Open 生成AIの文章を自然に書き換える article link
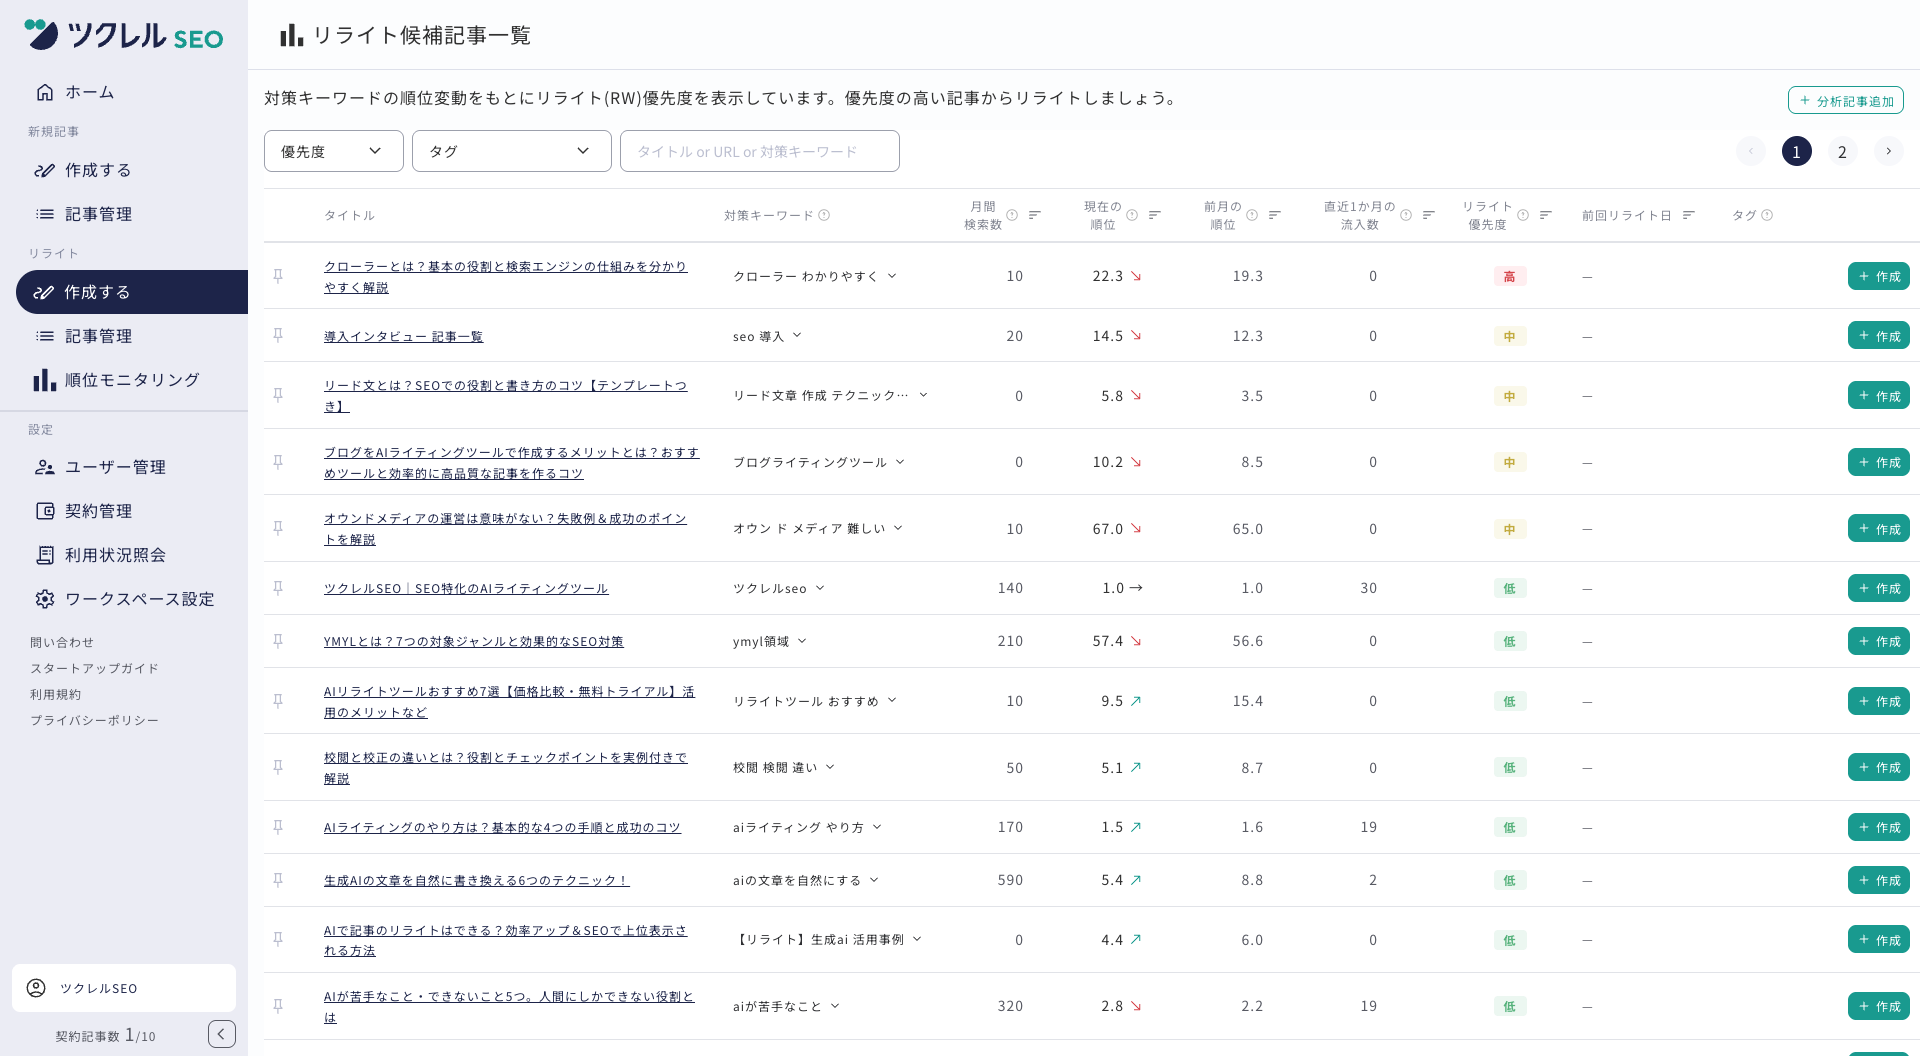Viewport: 1920px width, 1056px height. point(476,880)
